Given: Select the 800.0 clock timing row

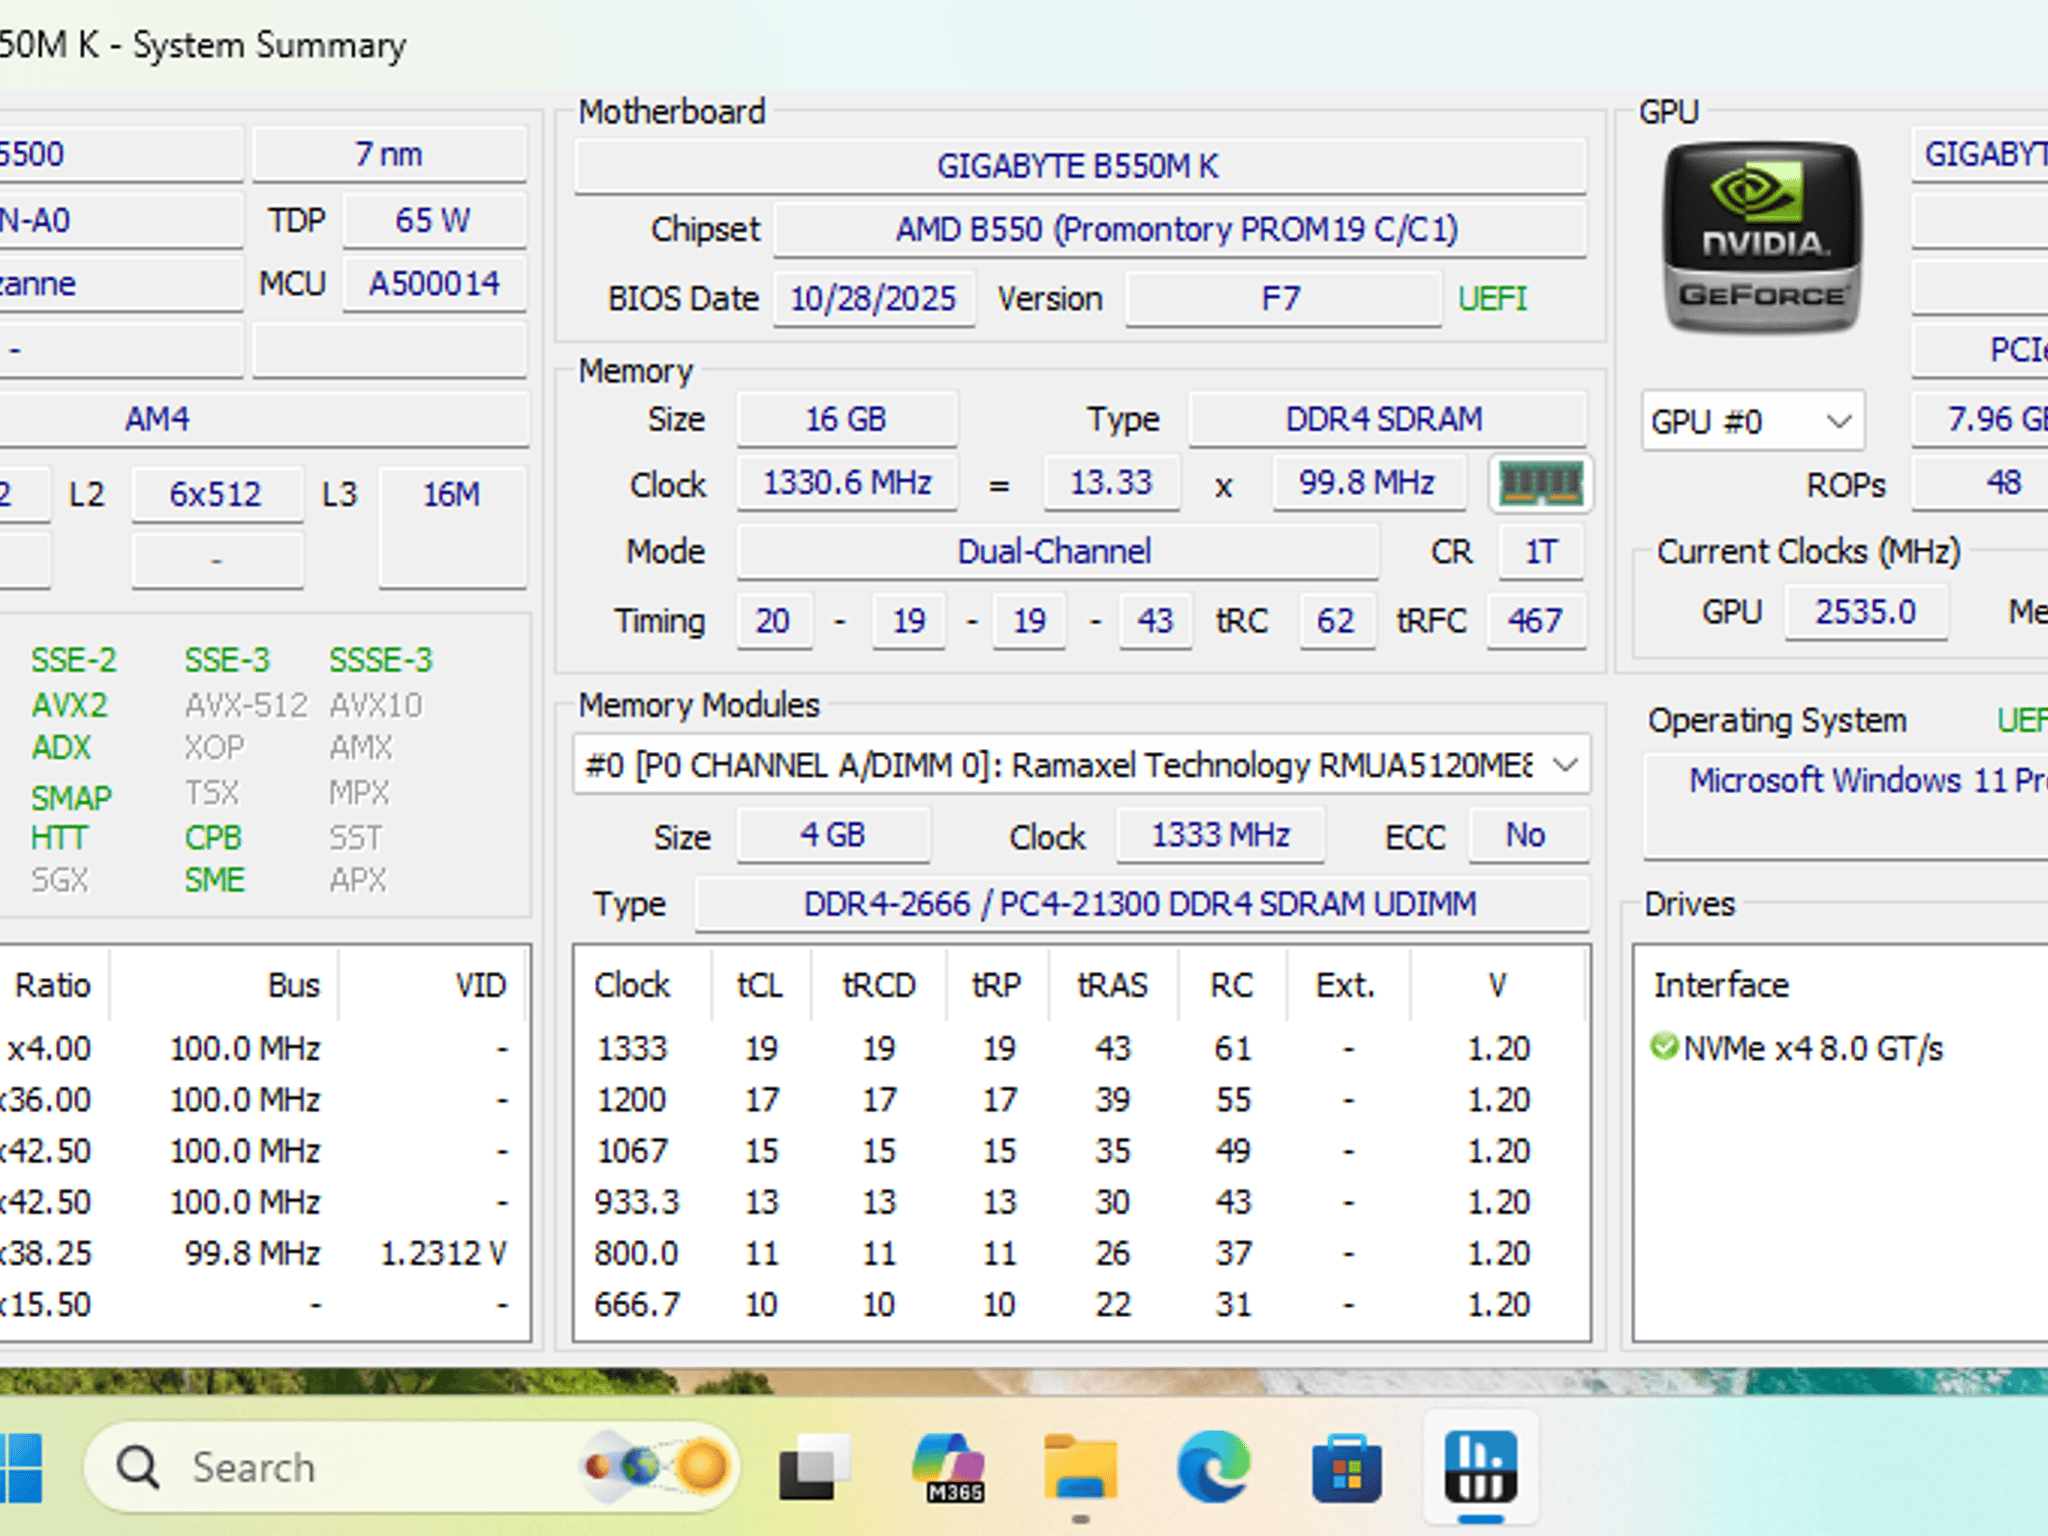Looking at the screenshot, I should pos(1081,1253).
